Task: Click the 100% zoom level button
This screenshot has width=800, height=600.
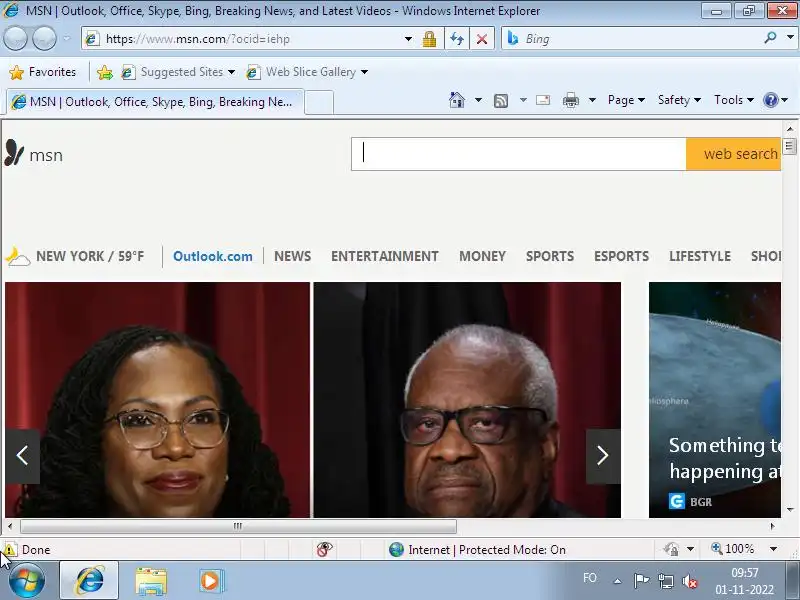Action: (x=733, y=549)
